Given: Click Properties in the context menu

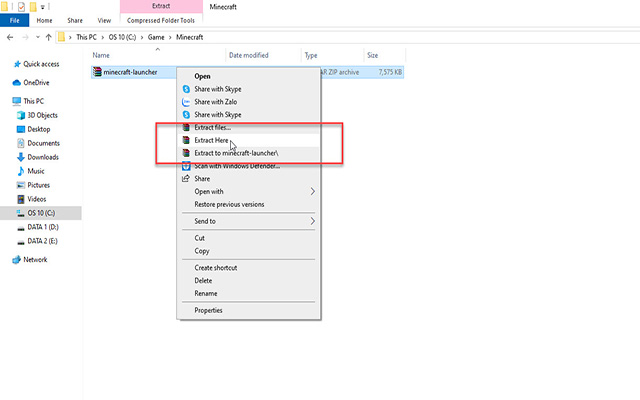Looking at the screenshot, I should click(208, 310).
